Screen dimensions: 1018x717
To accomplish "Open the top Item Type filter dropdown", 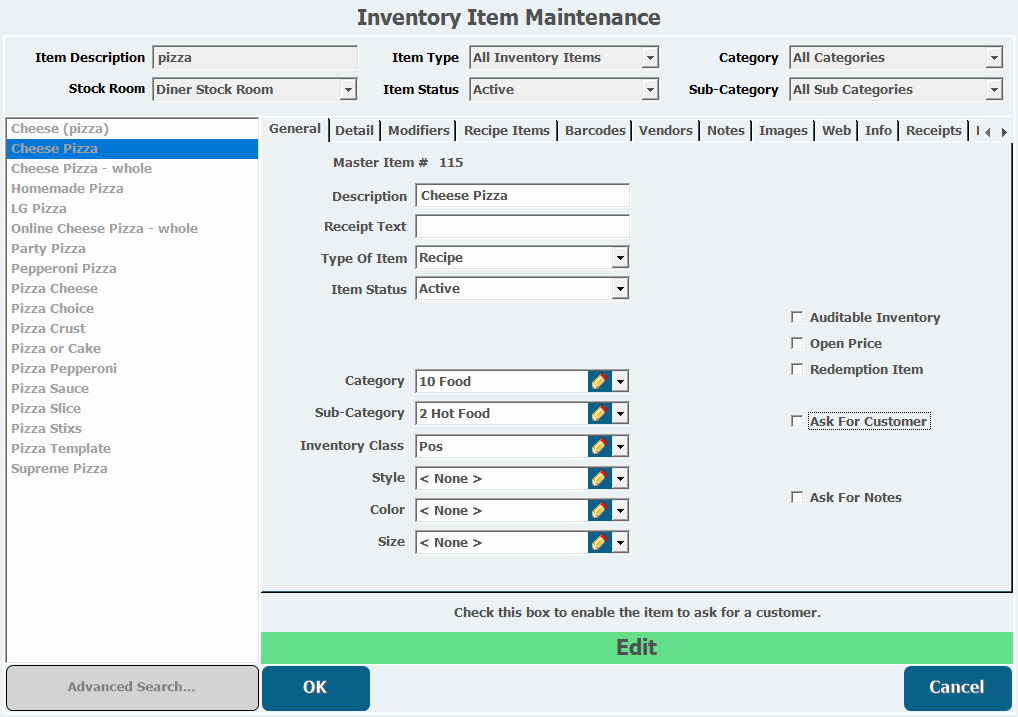I will [650, 58].
